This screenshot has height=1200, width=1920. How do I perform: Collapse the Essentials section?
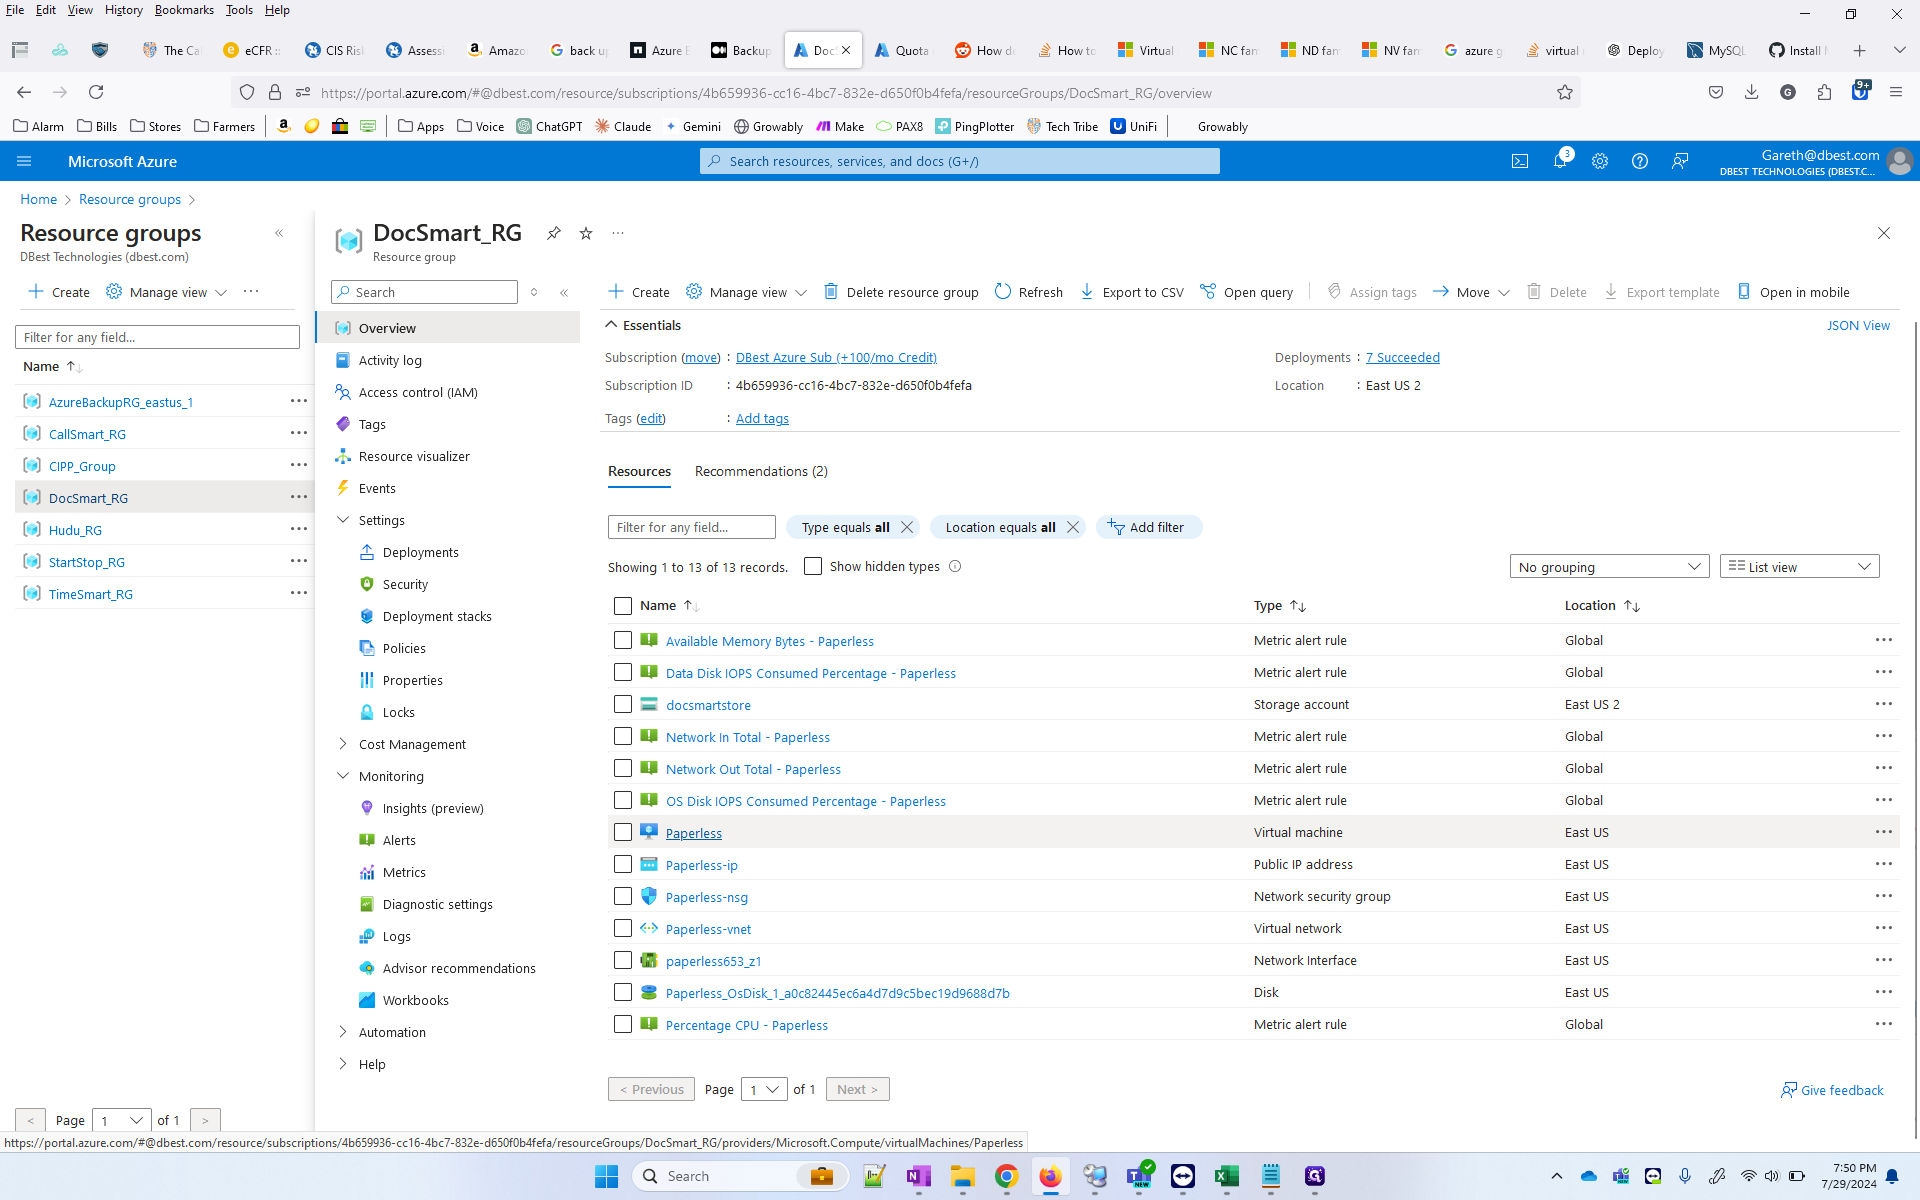click(x=611, y=325)
